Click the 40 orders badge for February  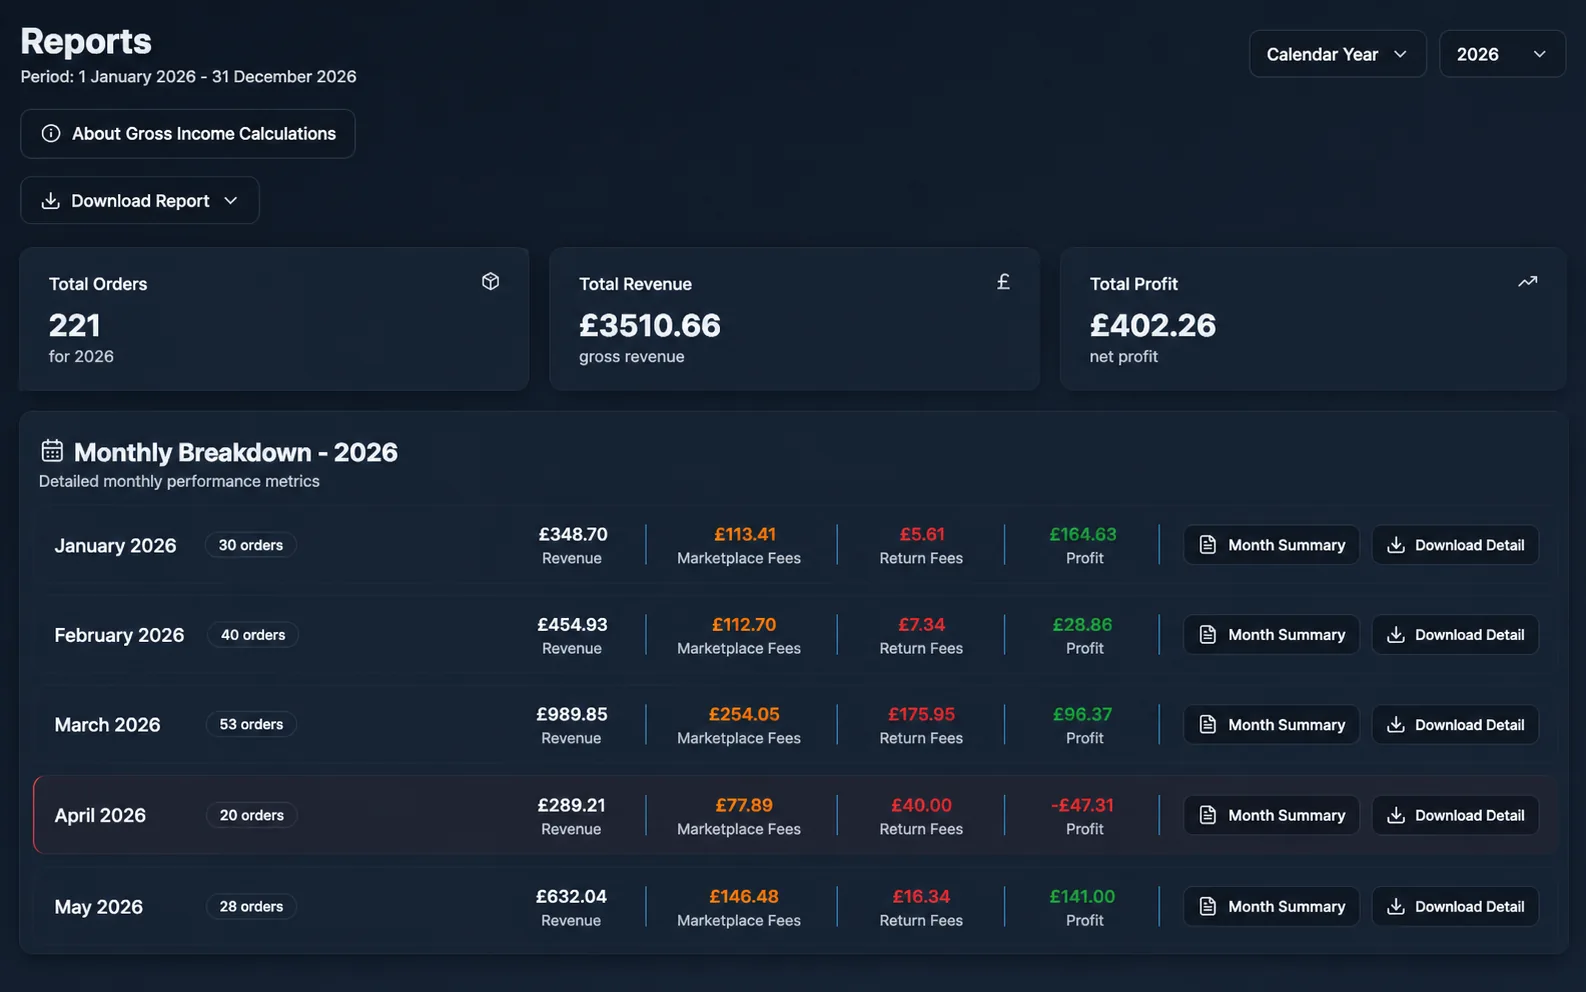pyautogui.click(x=253, y=635)
